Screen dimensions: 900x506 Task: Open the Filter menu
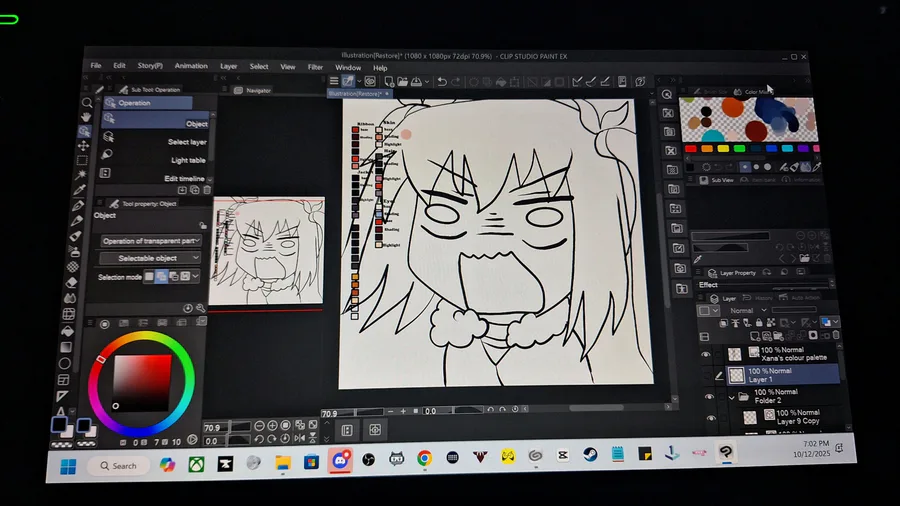(315, 67)
